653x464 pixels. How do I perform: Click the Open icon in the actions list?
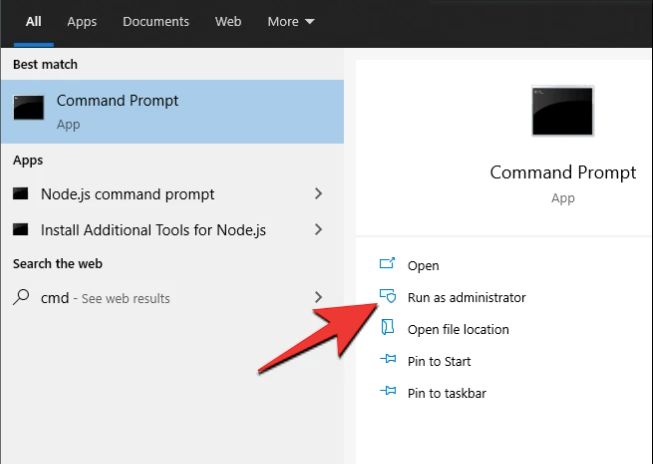click(387, 264)
